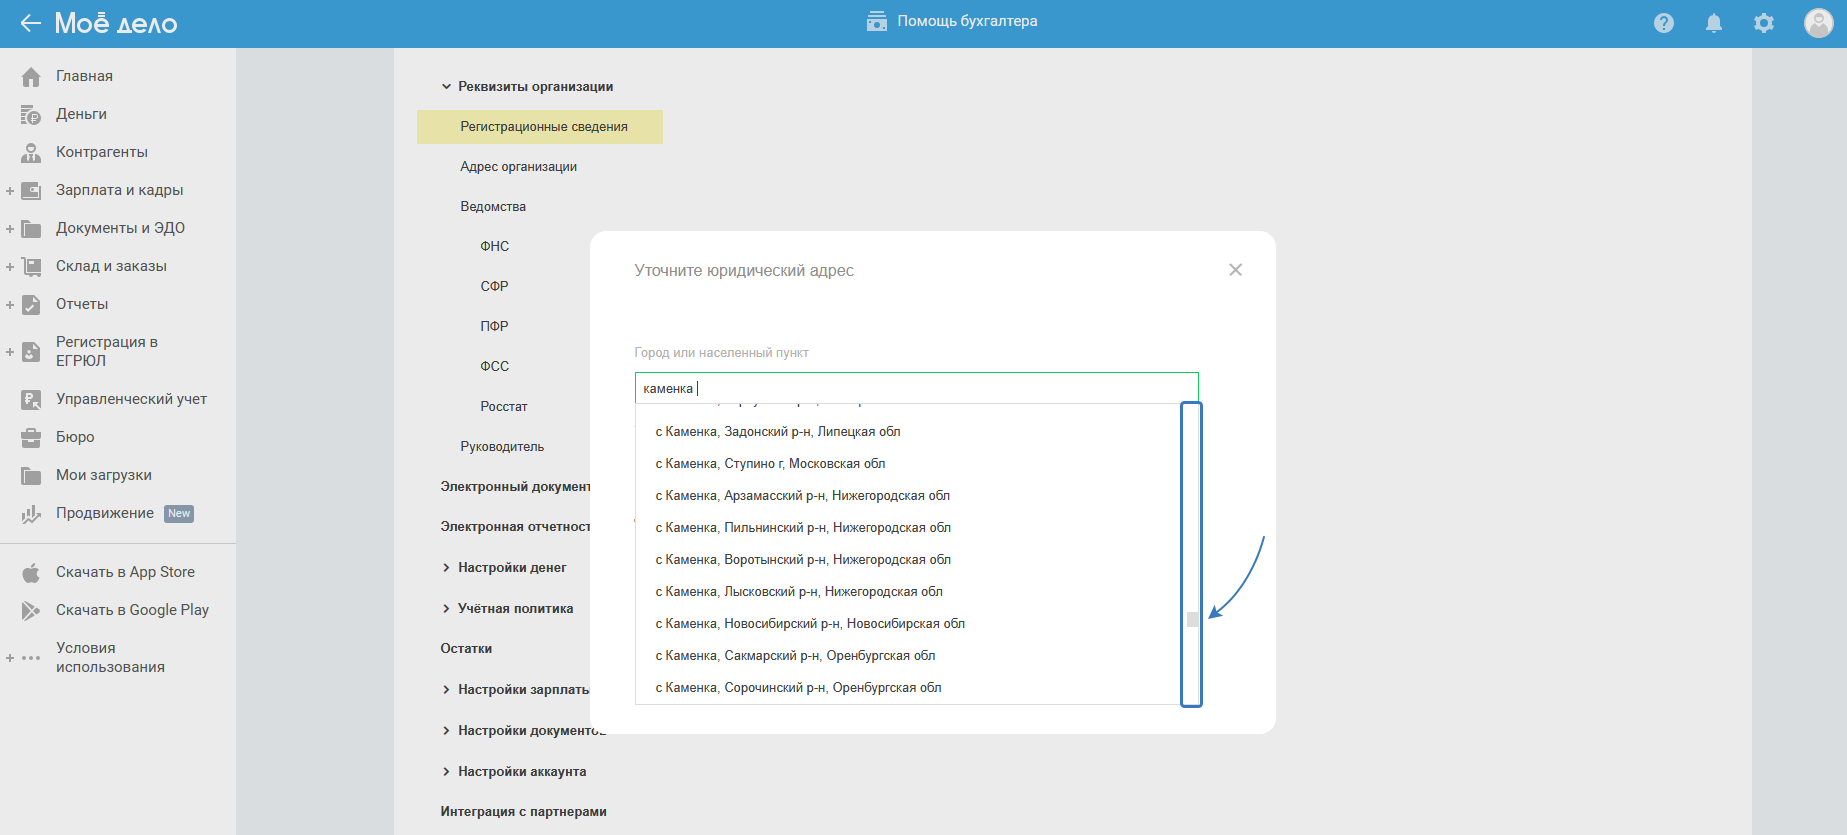Expand the Учётная политика section

coord(446,609)
